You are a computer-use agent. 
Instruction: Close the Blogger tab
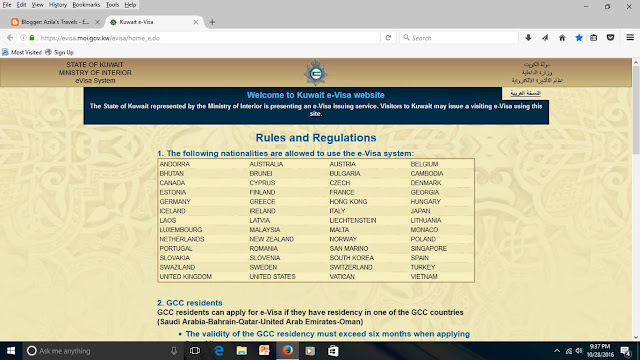point(97,22)
